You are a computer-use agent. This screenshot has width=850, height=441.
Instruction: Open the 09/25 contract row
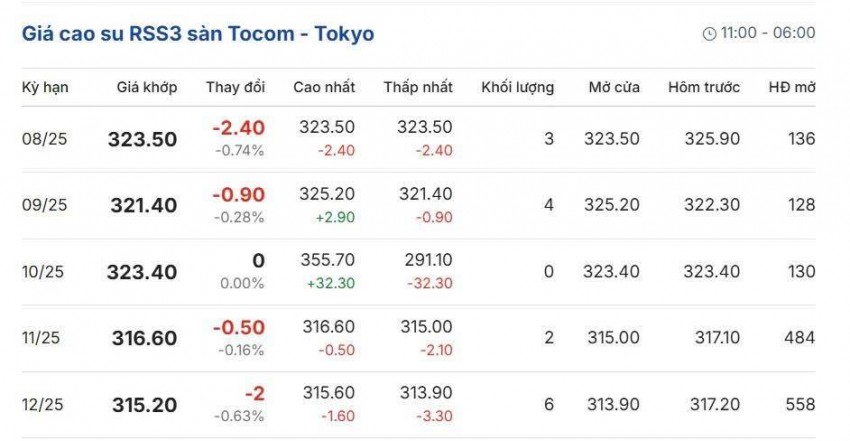(45, 205)
